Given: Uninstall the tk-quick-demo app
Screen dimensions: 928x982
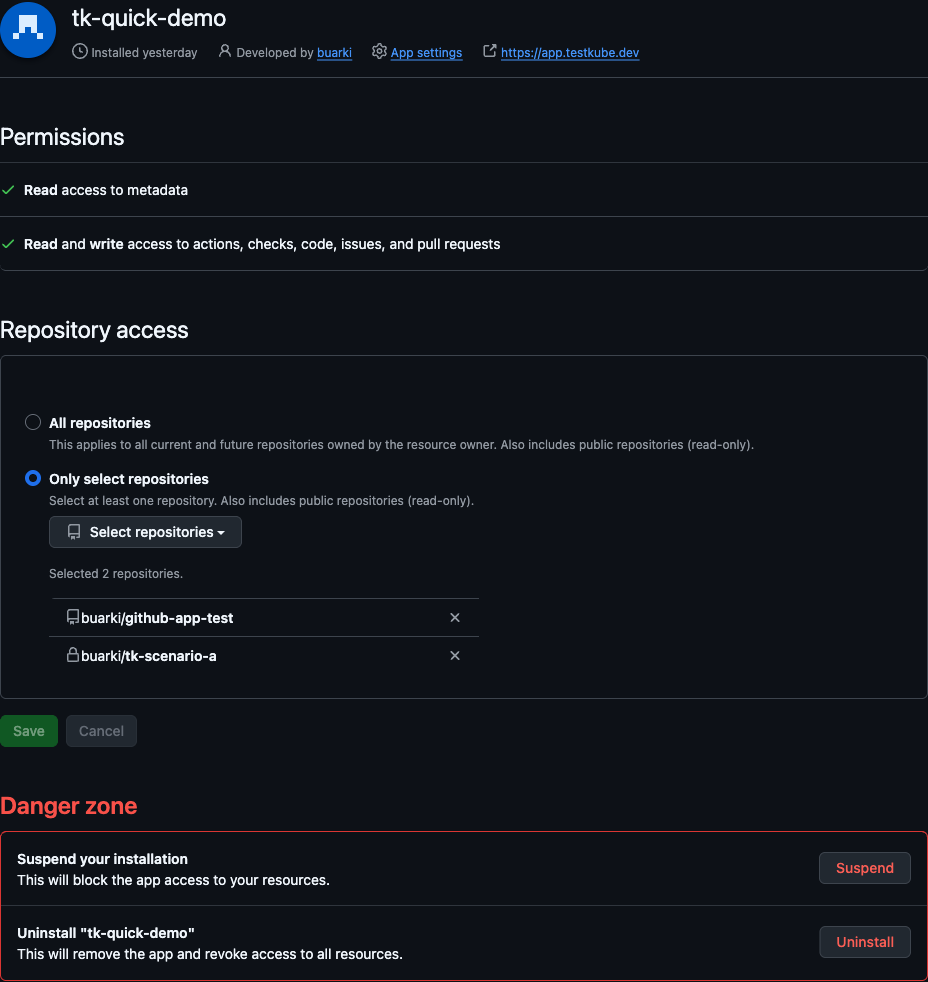Looking at the screenshot, I should [865, 942].
